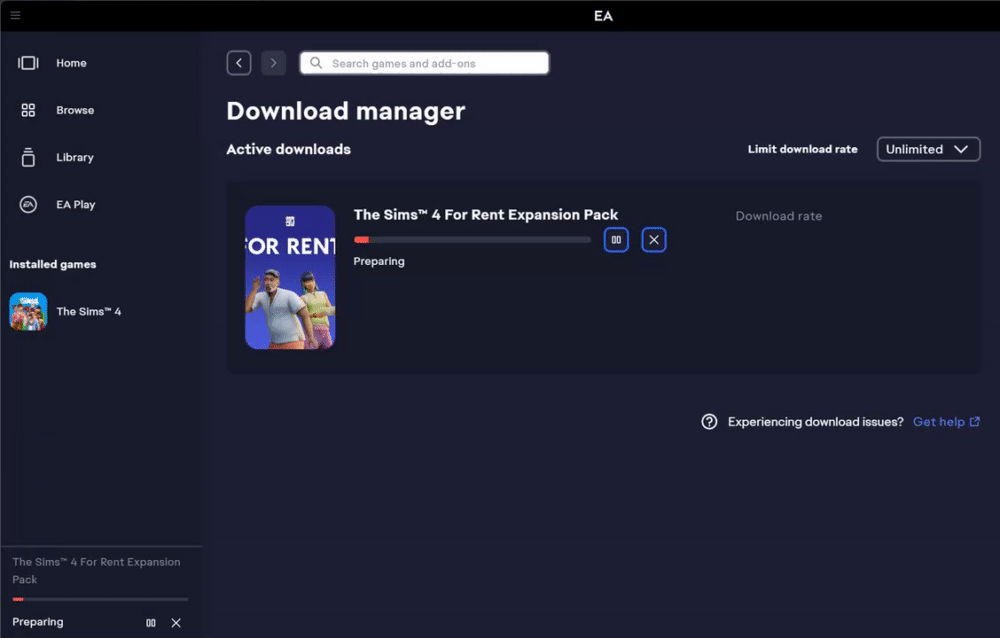
Task: Click the Active downloads heading
Action: pos(288,149)
